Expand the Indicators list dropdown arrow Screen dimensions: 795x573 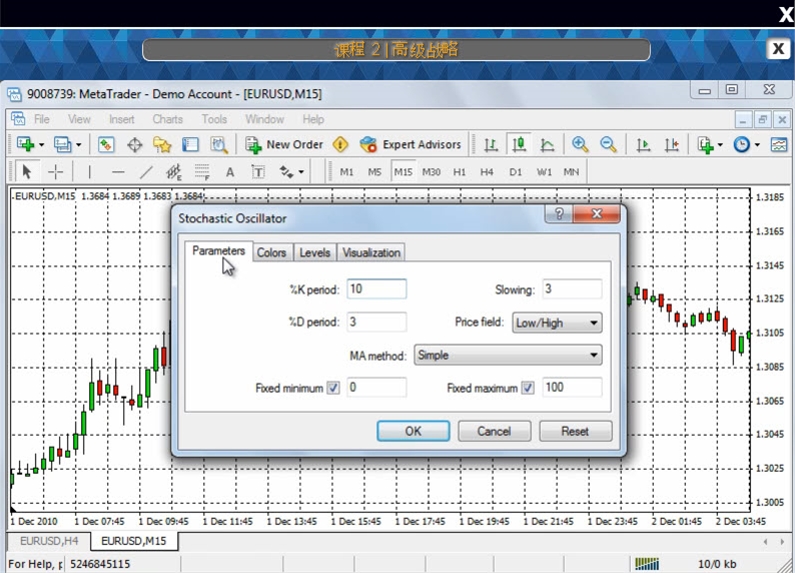(x=720, y=145)
